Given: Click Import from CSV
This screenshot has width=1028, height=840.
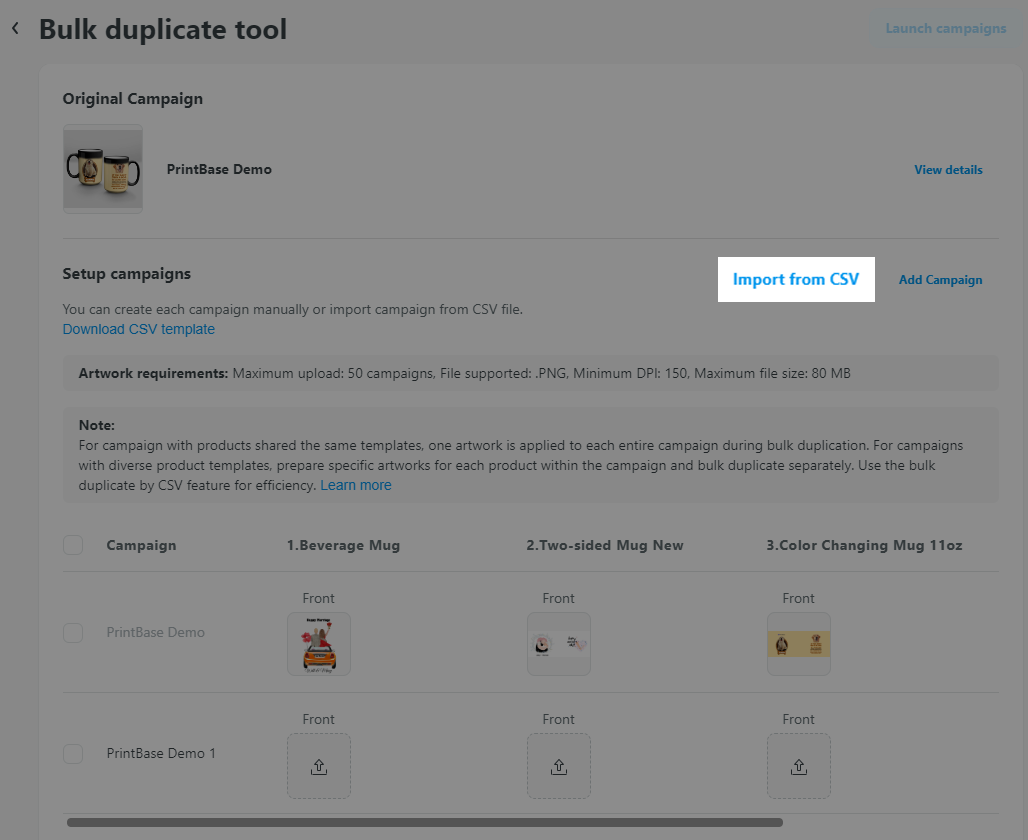Looking at the screenshot, I should tap(796, 280).
